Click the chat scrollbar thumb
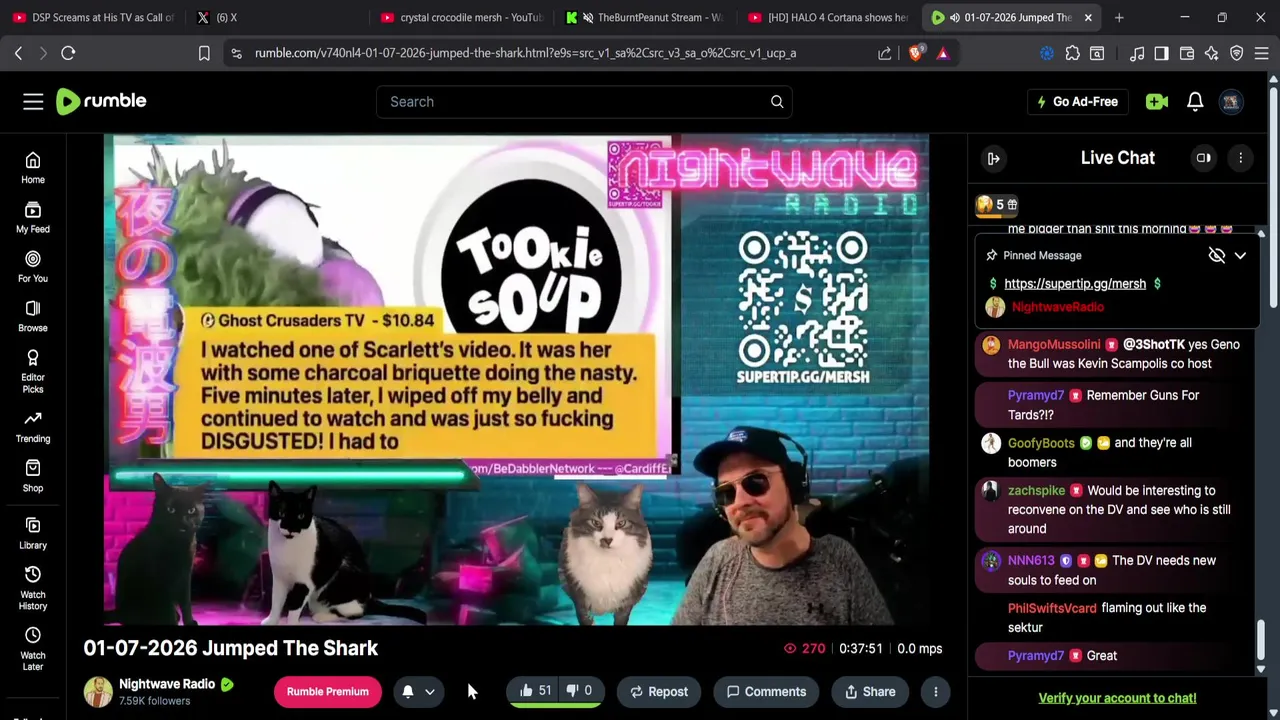This screenshot has width=1280, height=720. click(x=1261, y=640)
